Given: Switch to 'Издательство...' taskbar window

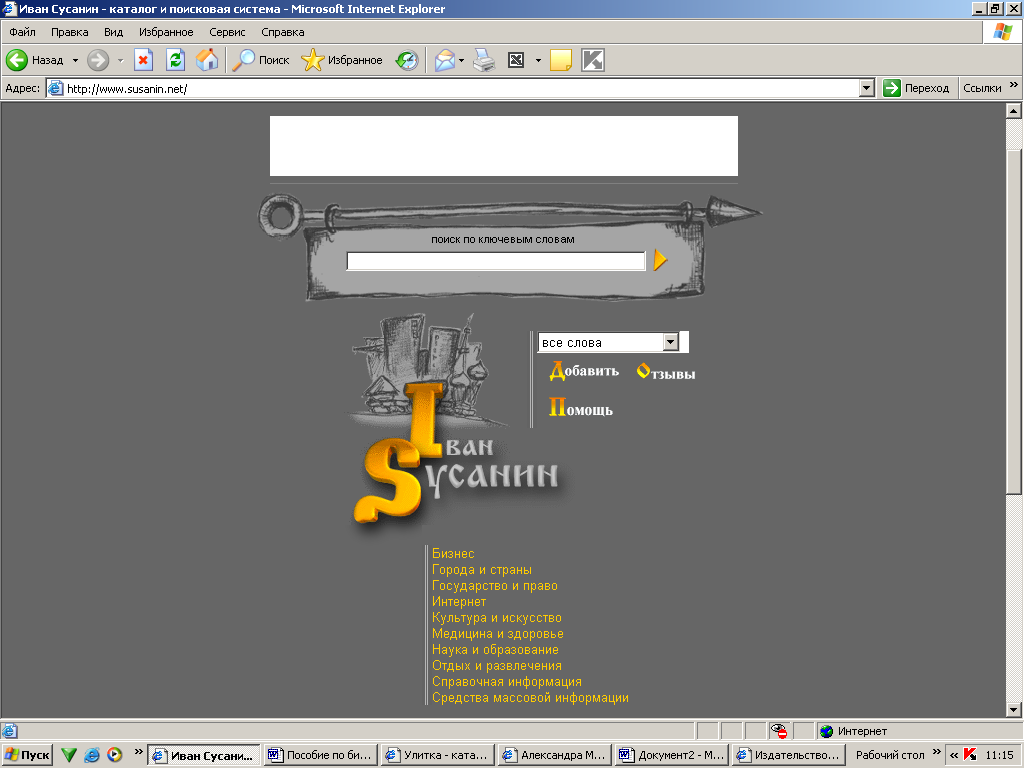Looking at the screenshot, I should tap(788, 755).
